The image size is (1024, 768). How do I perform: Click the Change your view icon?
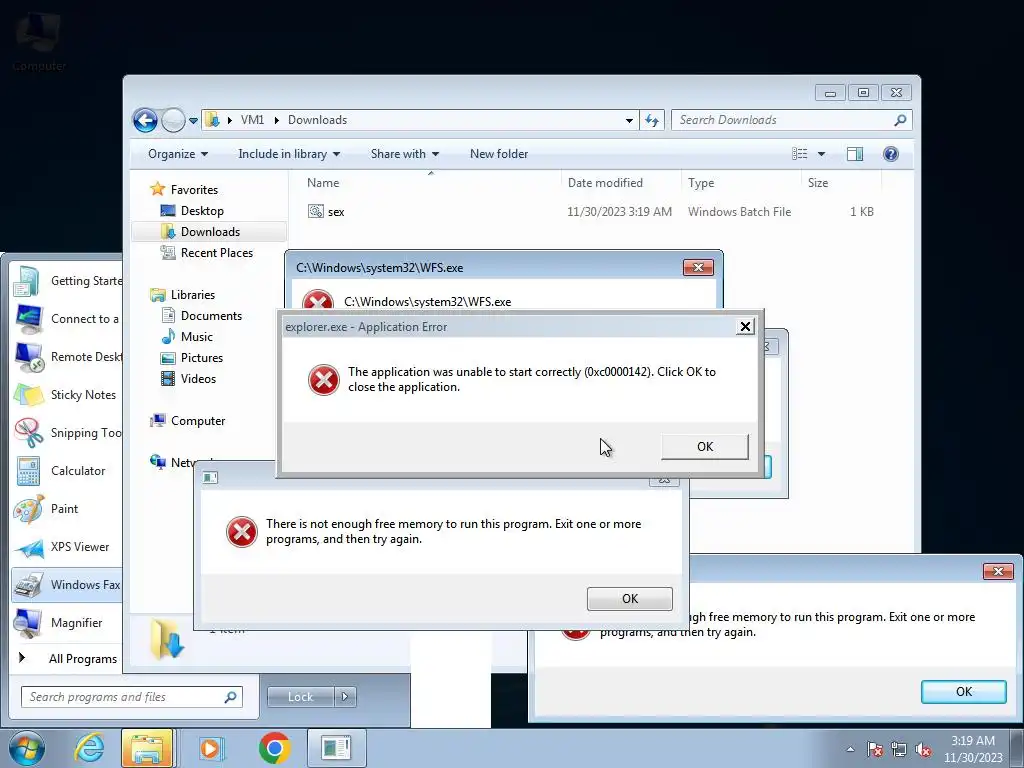click(800, 154)
